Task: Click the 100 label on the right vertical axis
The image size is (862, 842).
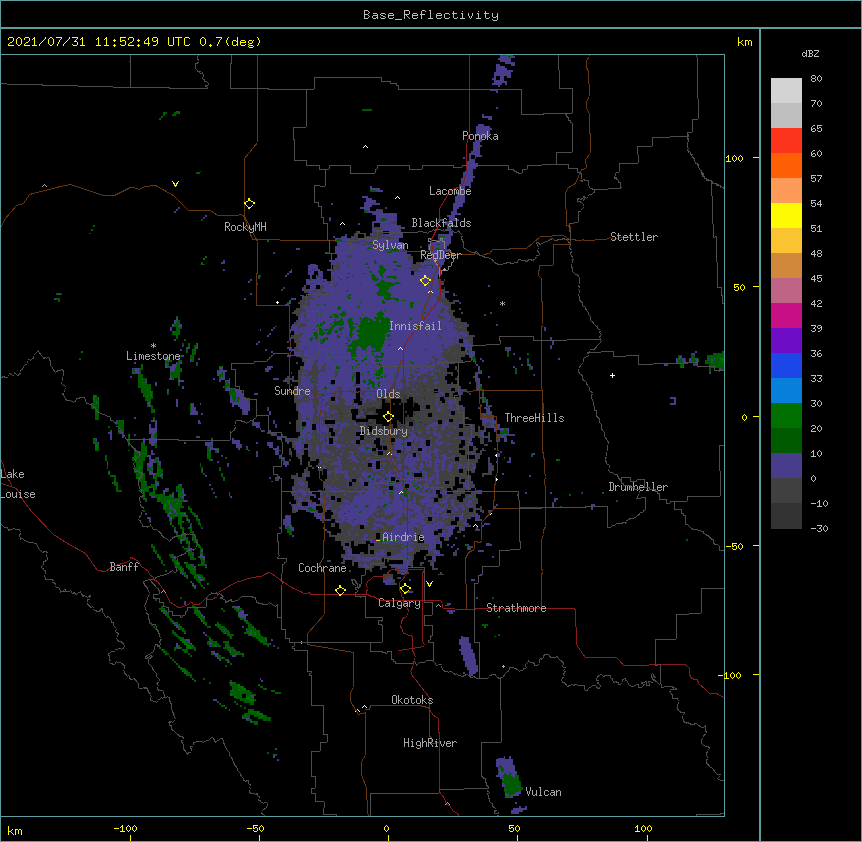Action: (x=734, y=158)
